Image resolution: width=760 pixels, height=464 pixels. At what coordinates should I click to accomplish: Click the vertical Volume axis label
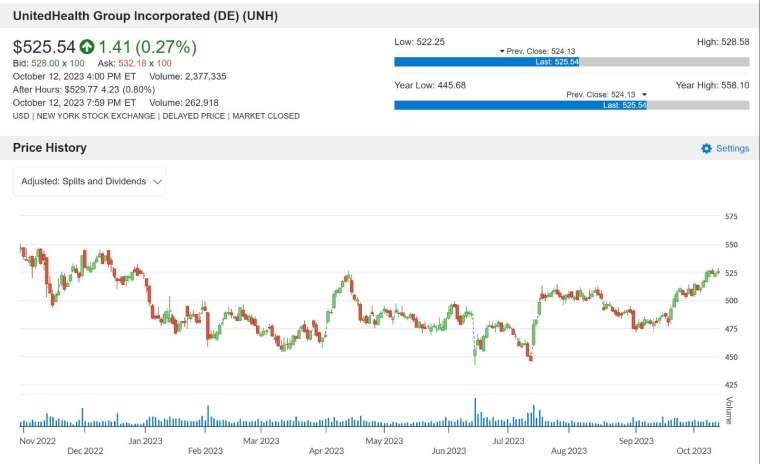729,410
